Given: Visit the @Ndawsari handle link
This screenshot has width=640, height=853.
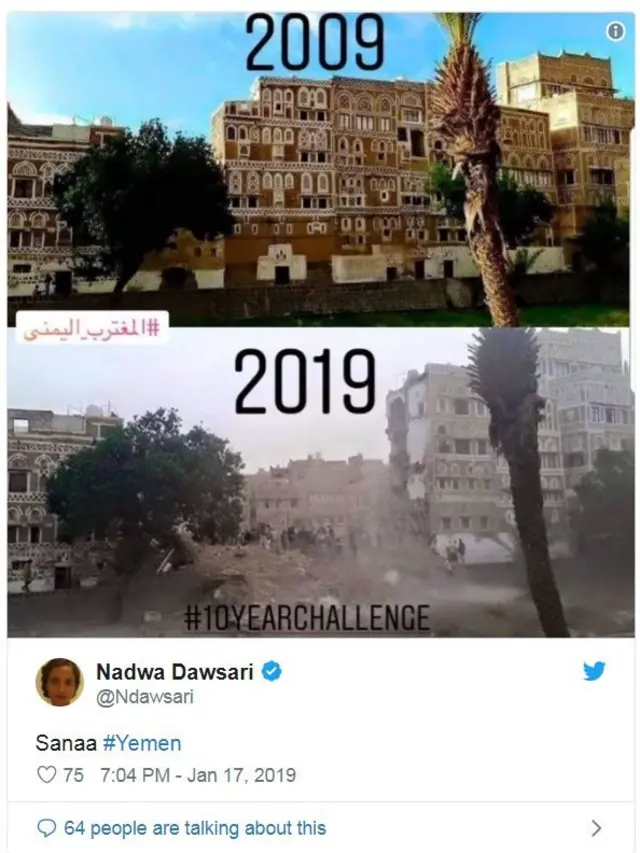Looking at the screenshot, I should [x=145, y=697].
